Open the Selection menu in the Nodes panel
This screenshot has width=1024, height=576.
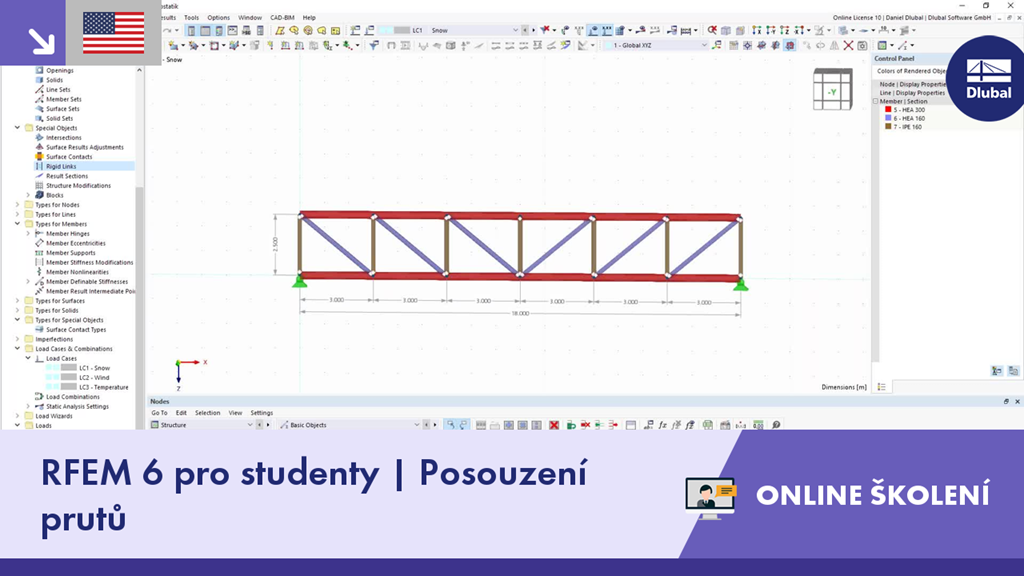point(207,413)
